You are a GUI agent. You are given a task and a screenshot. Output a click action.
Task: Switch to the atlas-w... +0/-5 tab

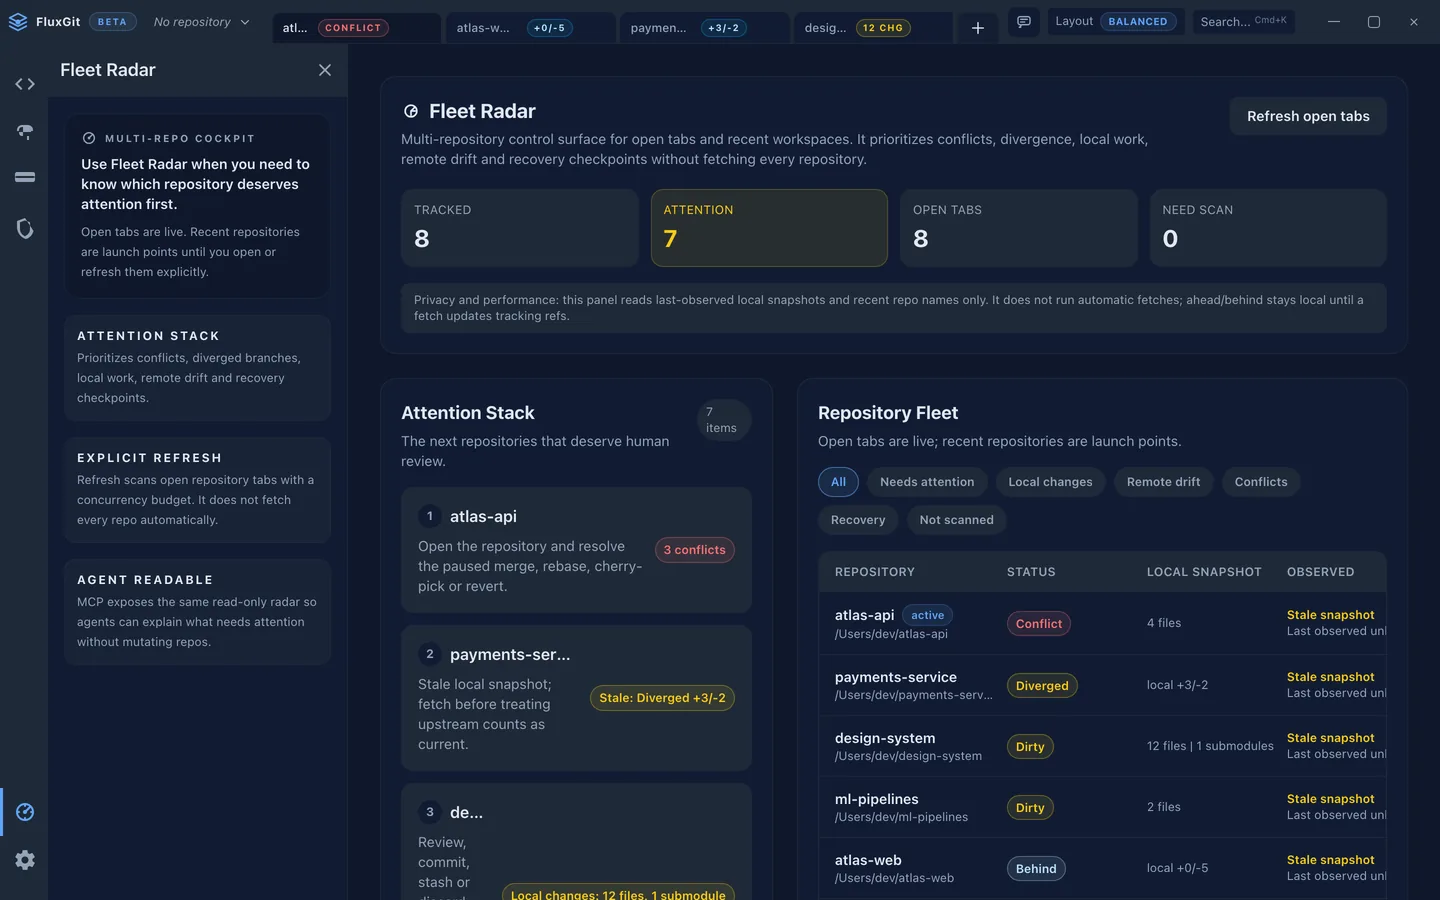(531, 28)
